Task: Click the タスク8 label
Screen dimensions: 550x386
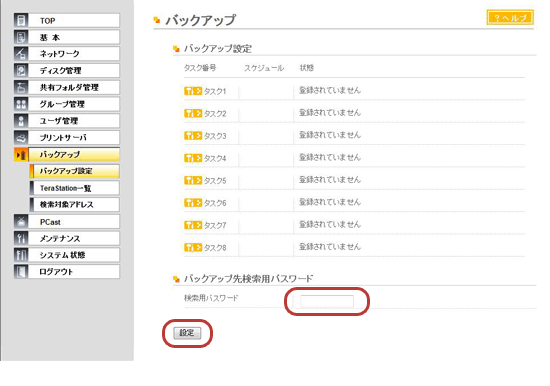Action: [x=215, y=248]
